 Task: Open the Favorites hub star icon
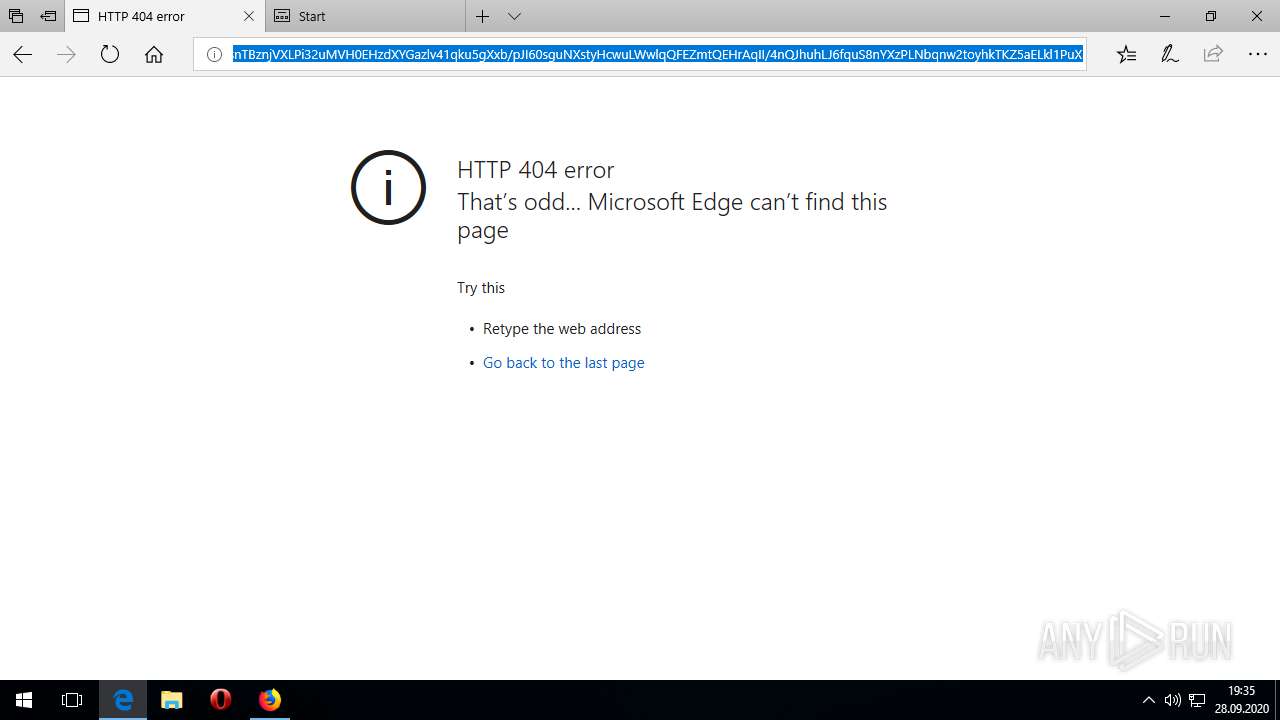click(x=1127, y=55)
